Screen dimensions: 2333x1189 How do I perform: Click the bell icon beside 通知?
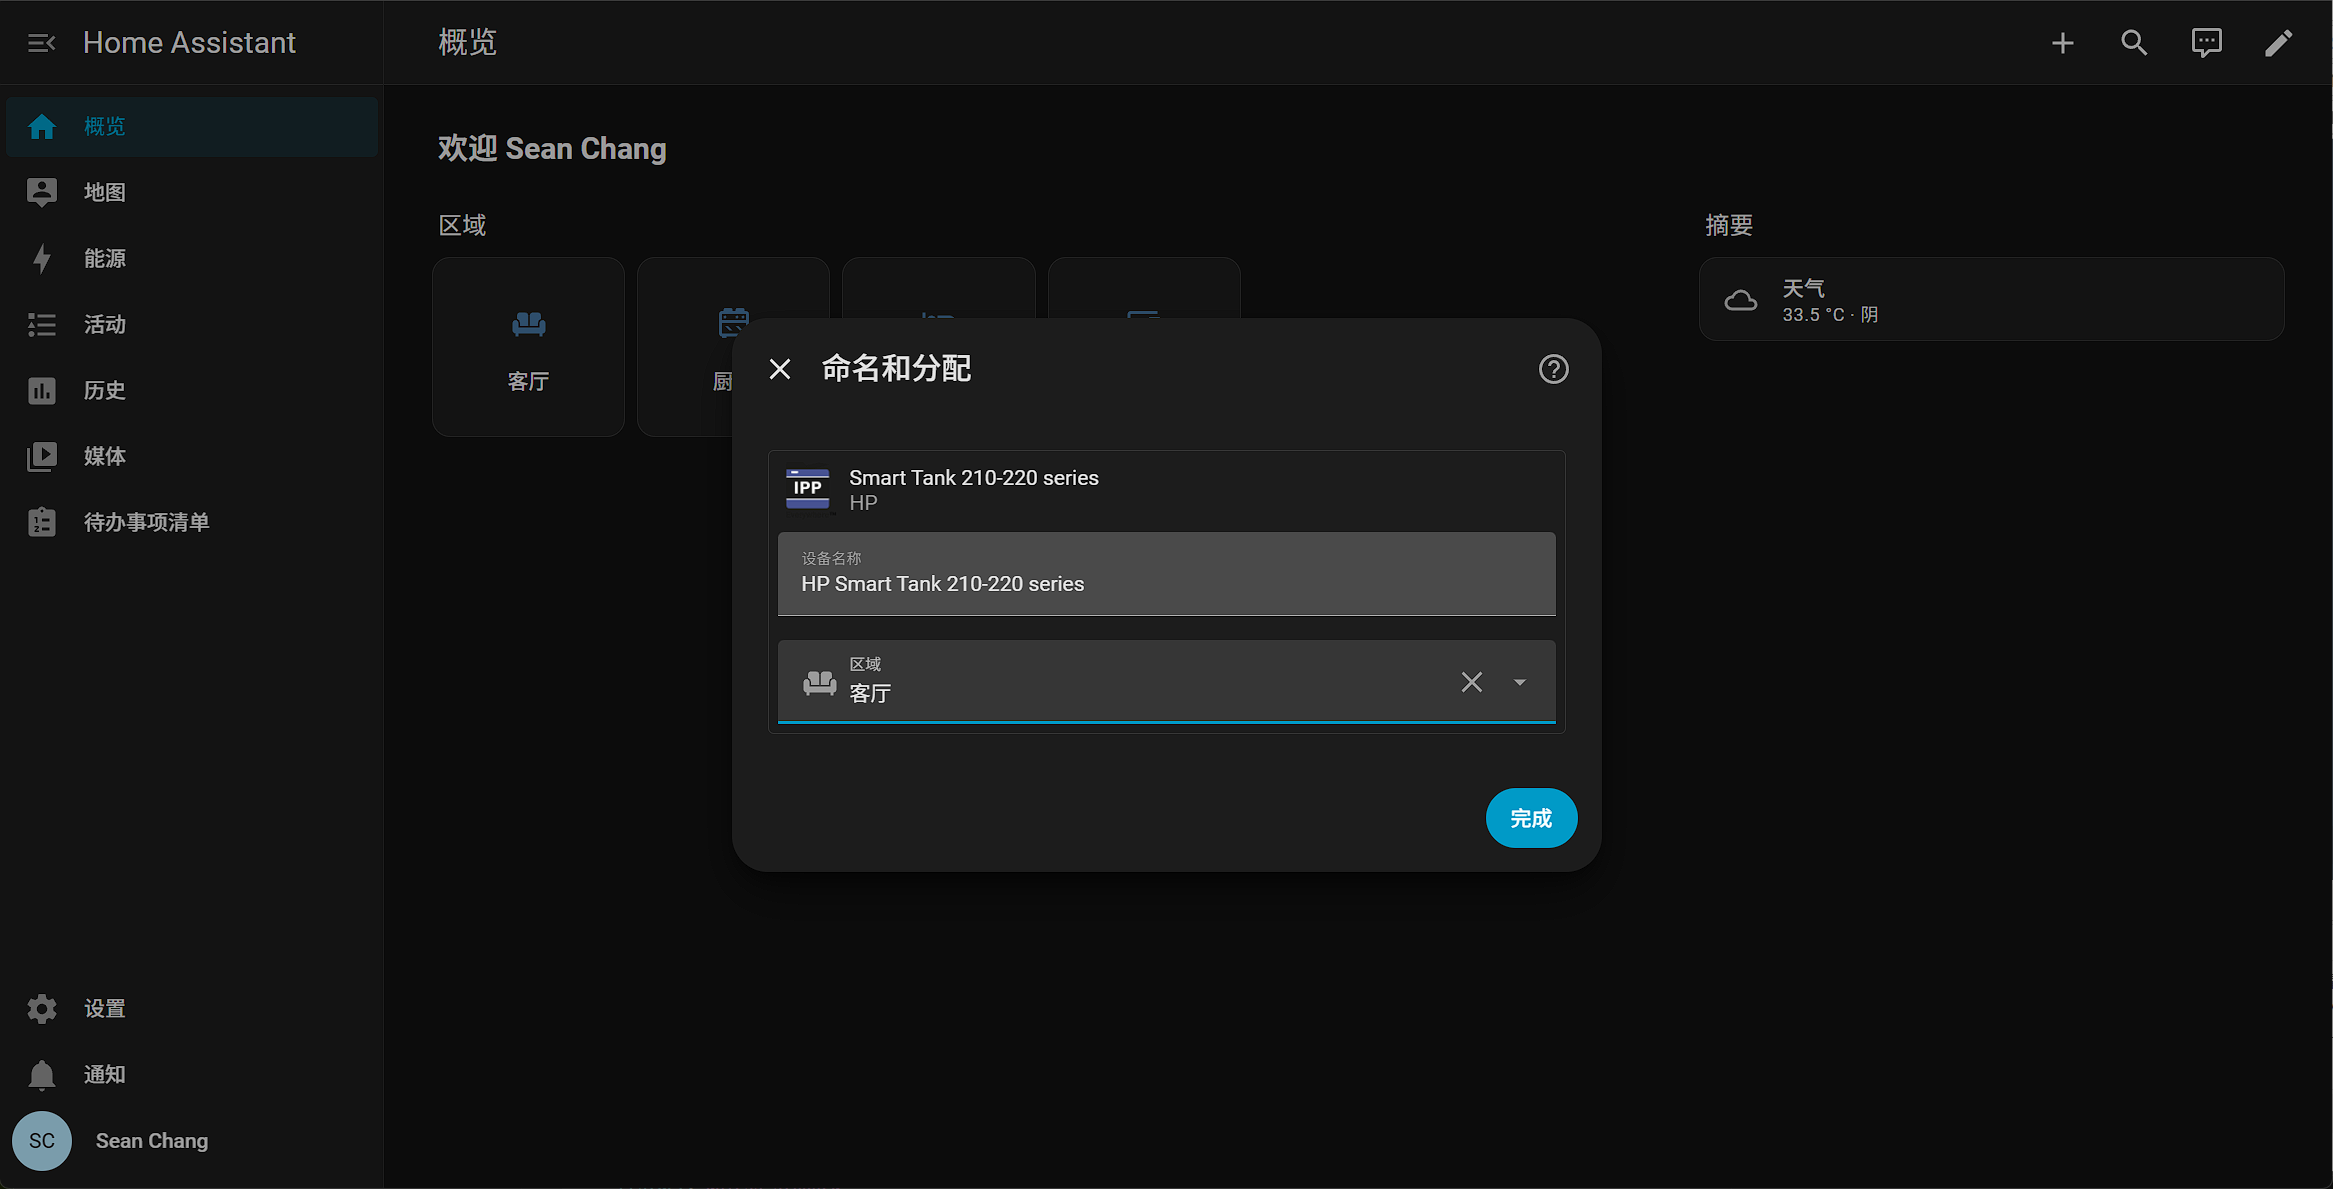[x=42, y=1074]
